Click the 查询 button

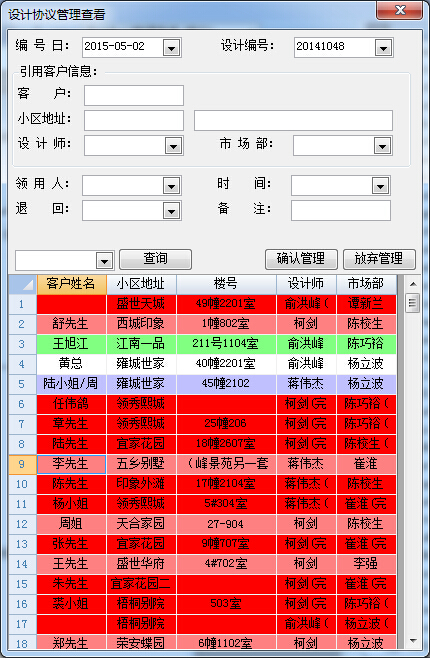pos(155,259)
